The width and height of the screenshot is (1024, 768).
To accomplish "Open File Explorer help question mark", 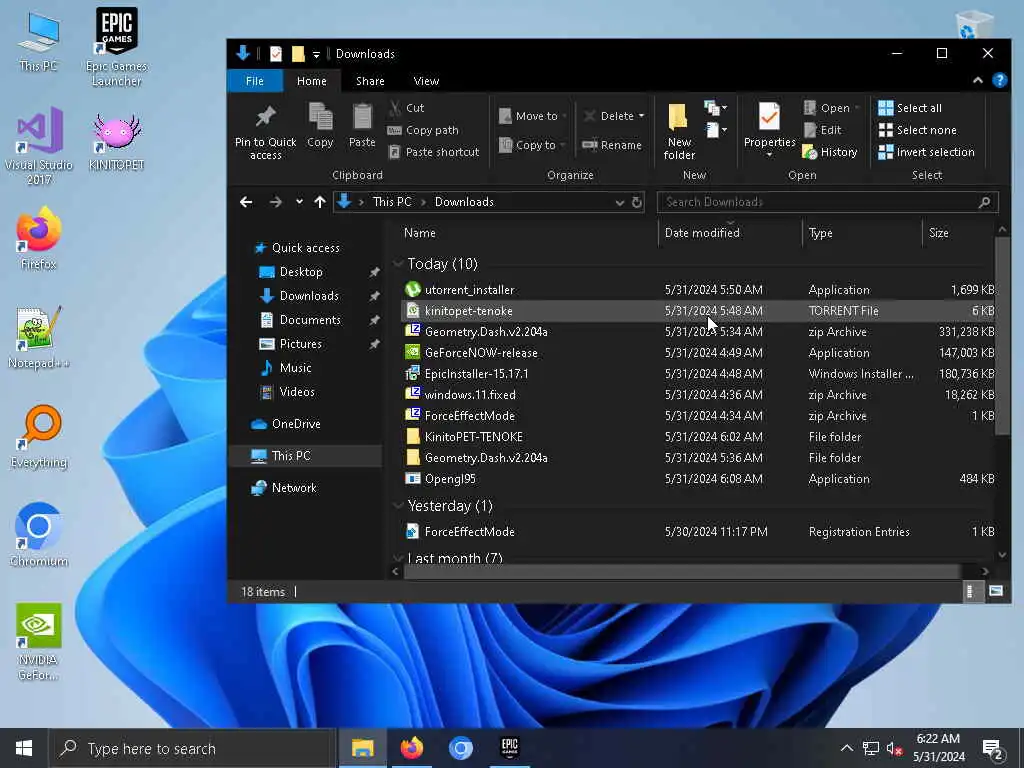I will (999, 80).
